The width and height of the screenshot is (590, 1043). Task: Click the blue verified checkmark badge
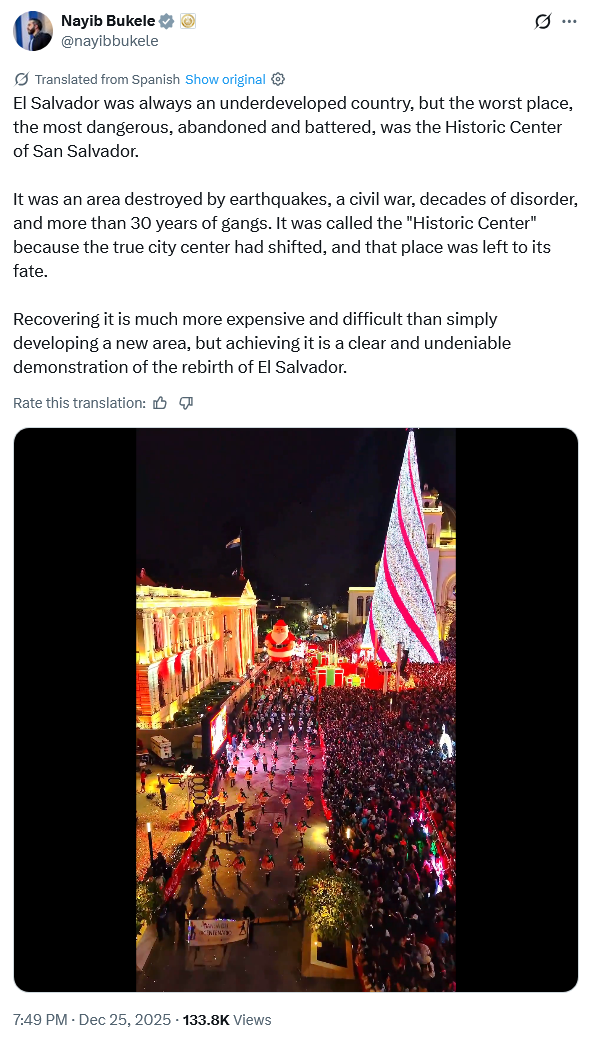tap(166, 21)
